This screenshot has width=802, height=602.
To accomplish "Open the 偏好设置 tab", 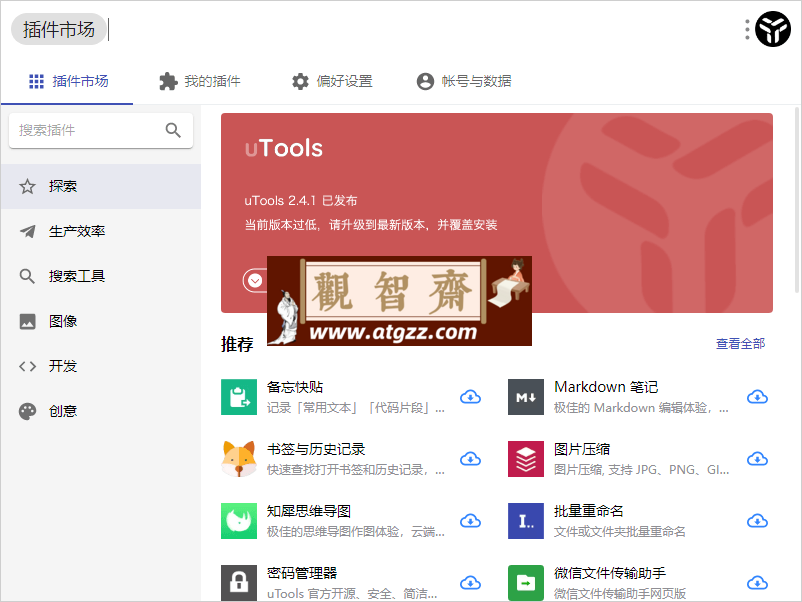I will coord(331,81).
